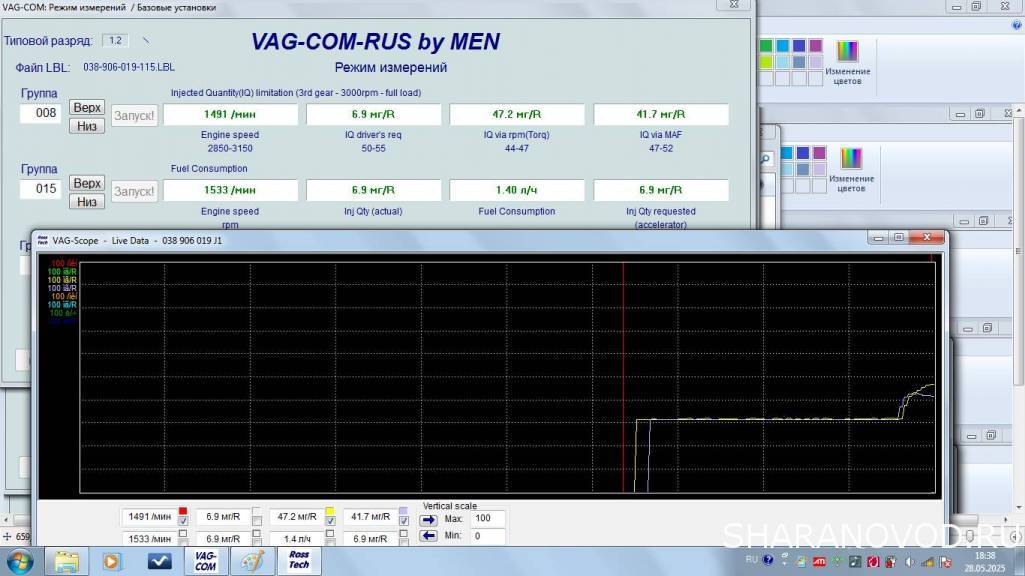Click the Windows Start orb
This screenshot has width=1025, height=576.
[22, 560]
